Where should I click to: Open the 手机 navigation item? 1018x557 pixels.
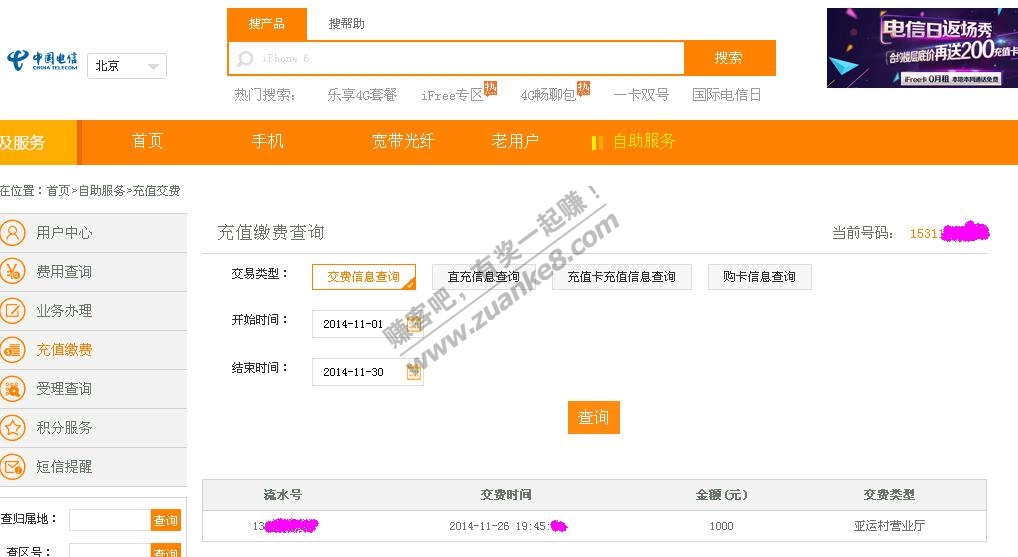267,141
